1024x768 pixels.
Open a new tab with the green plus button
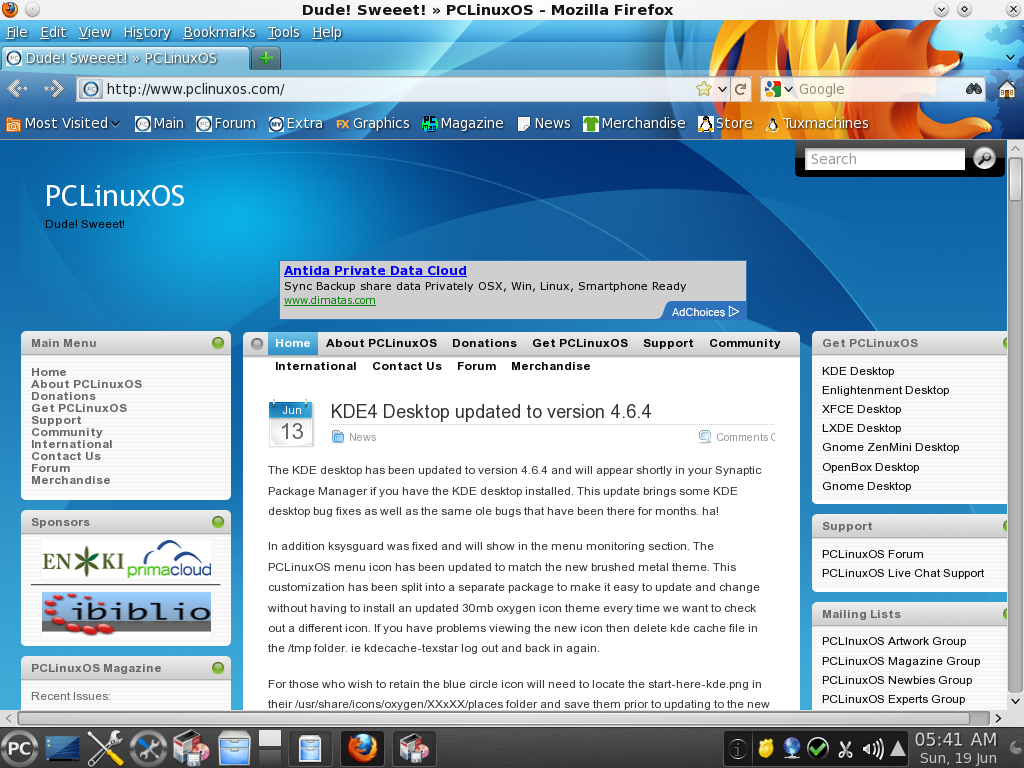266,58
